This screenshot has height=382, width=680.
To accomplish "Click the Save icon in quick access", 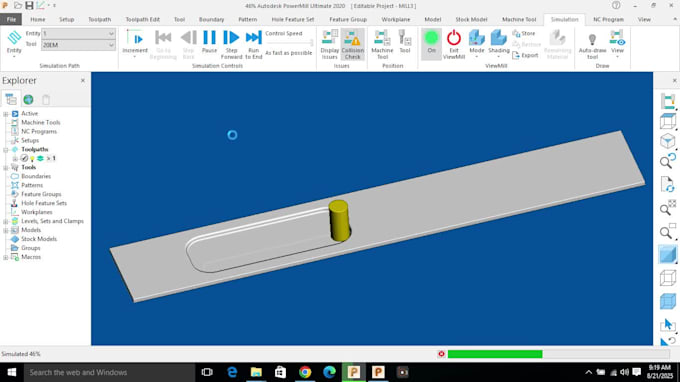I will point(29,6).
